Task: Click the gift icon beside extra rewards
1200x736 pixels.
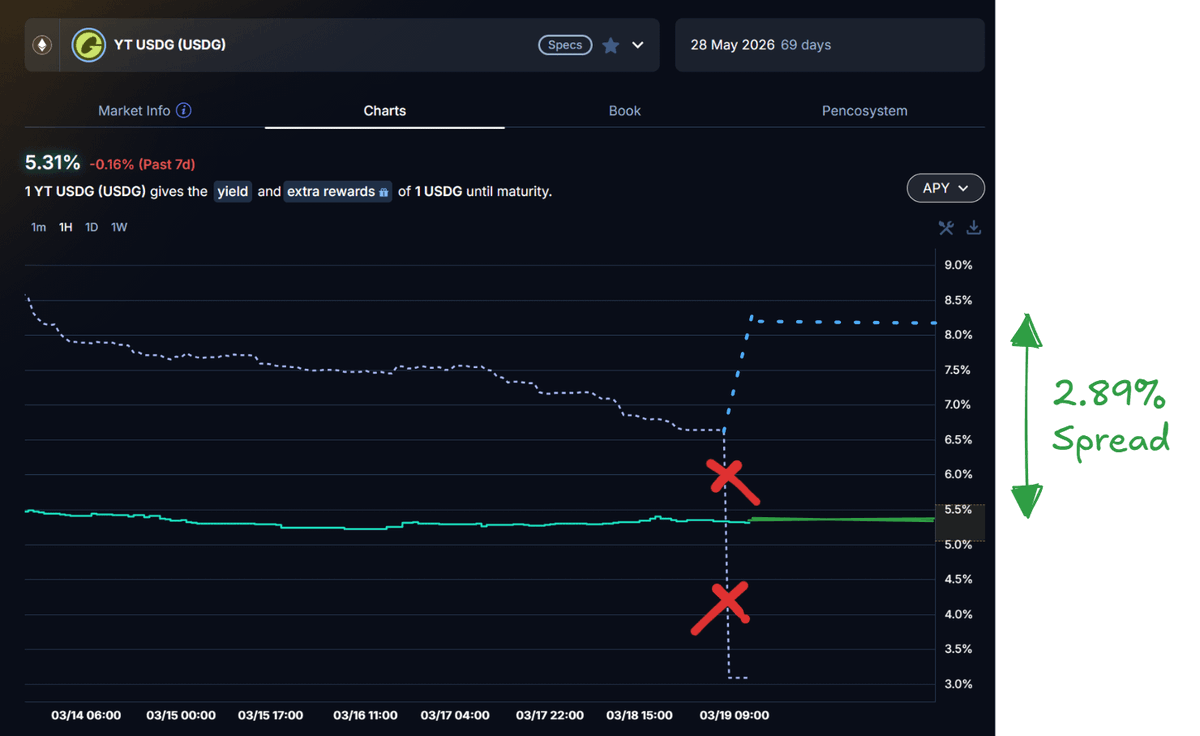Action: [x=384, y=192]
